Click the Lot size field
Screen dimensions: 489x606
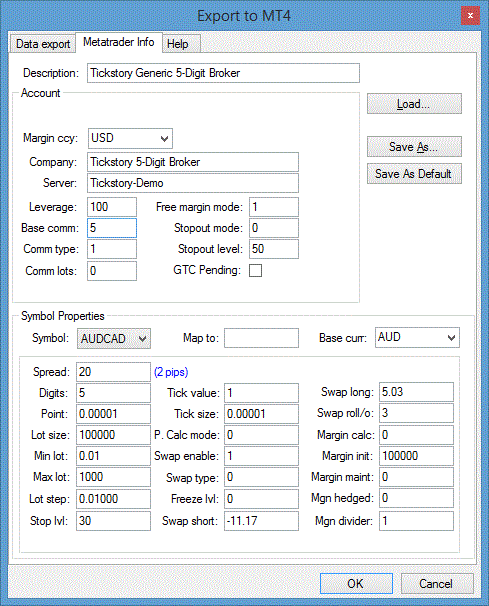click(113, 435)
